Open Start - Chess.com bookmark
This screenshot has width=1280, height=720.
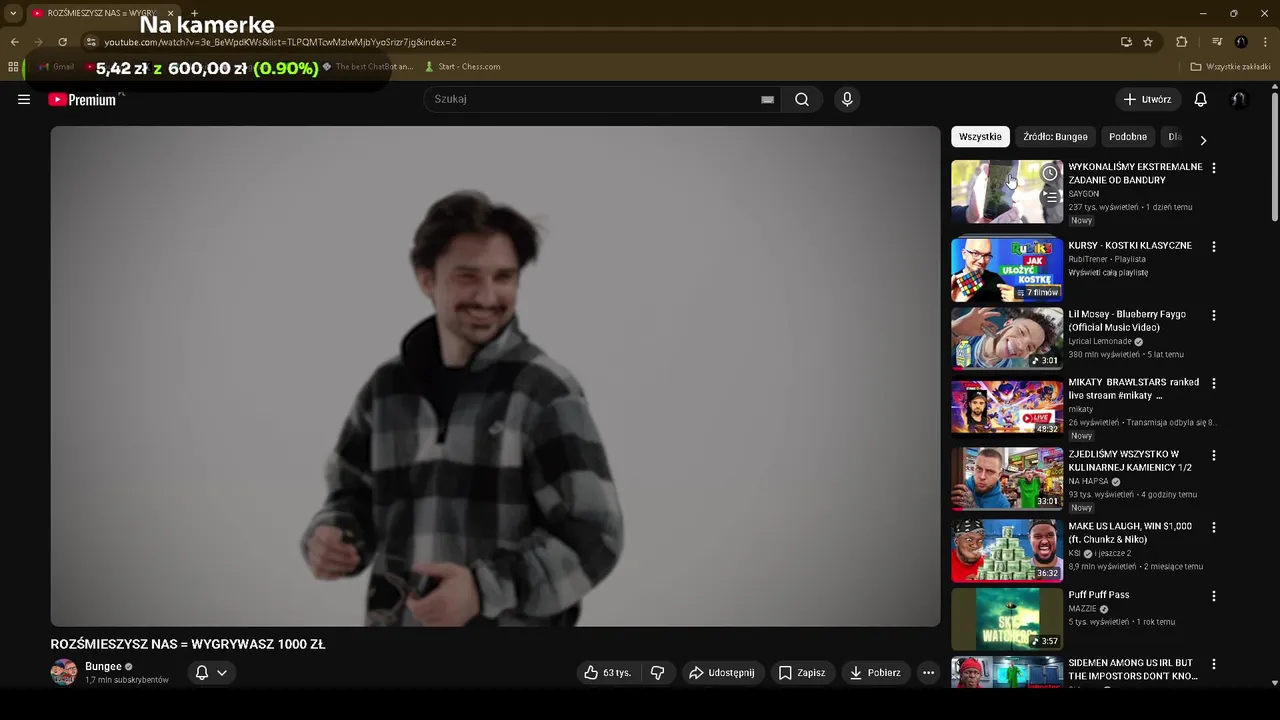click(462, 67)
